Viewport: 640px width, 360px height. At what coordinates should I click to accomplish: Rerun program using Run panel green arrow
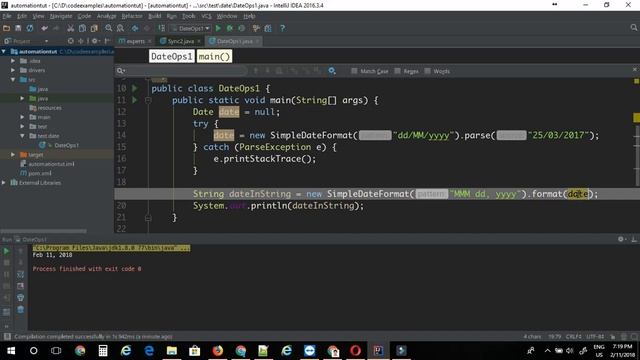6,251
